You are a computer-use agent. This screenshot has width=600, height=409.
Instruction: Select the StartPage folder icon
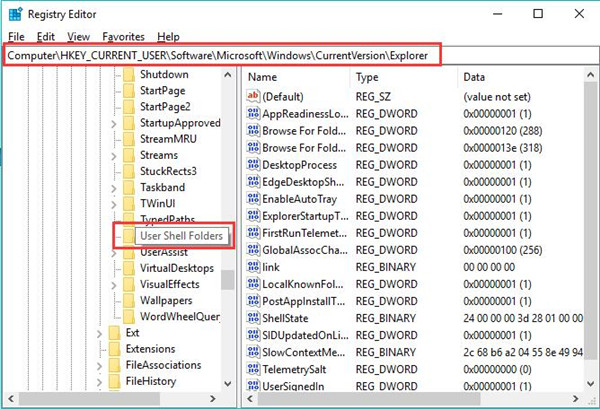(129, 90)
